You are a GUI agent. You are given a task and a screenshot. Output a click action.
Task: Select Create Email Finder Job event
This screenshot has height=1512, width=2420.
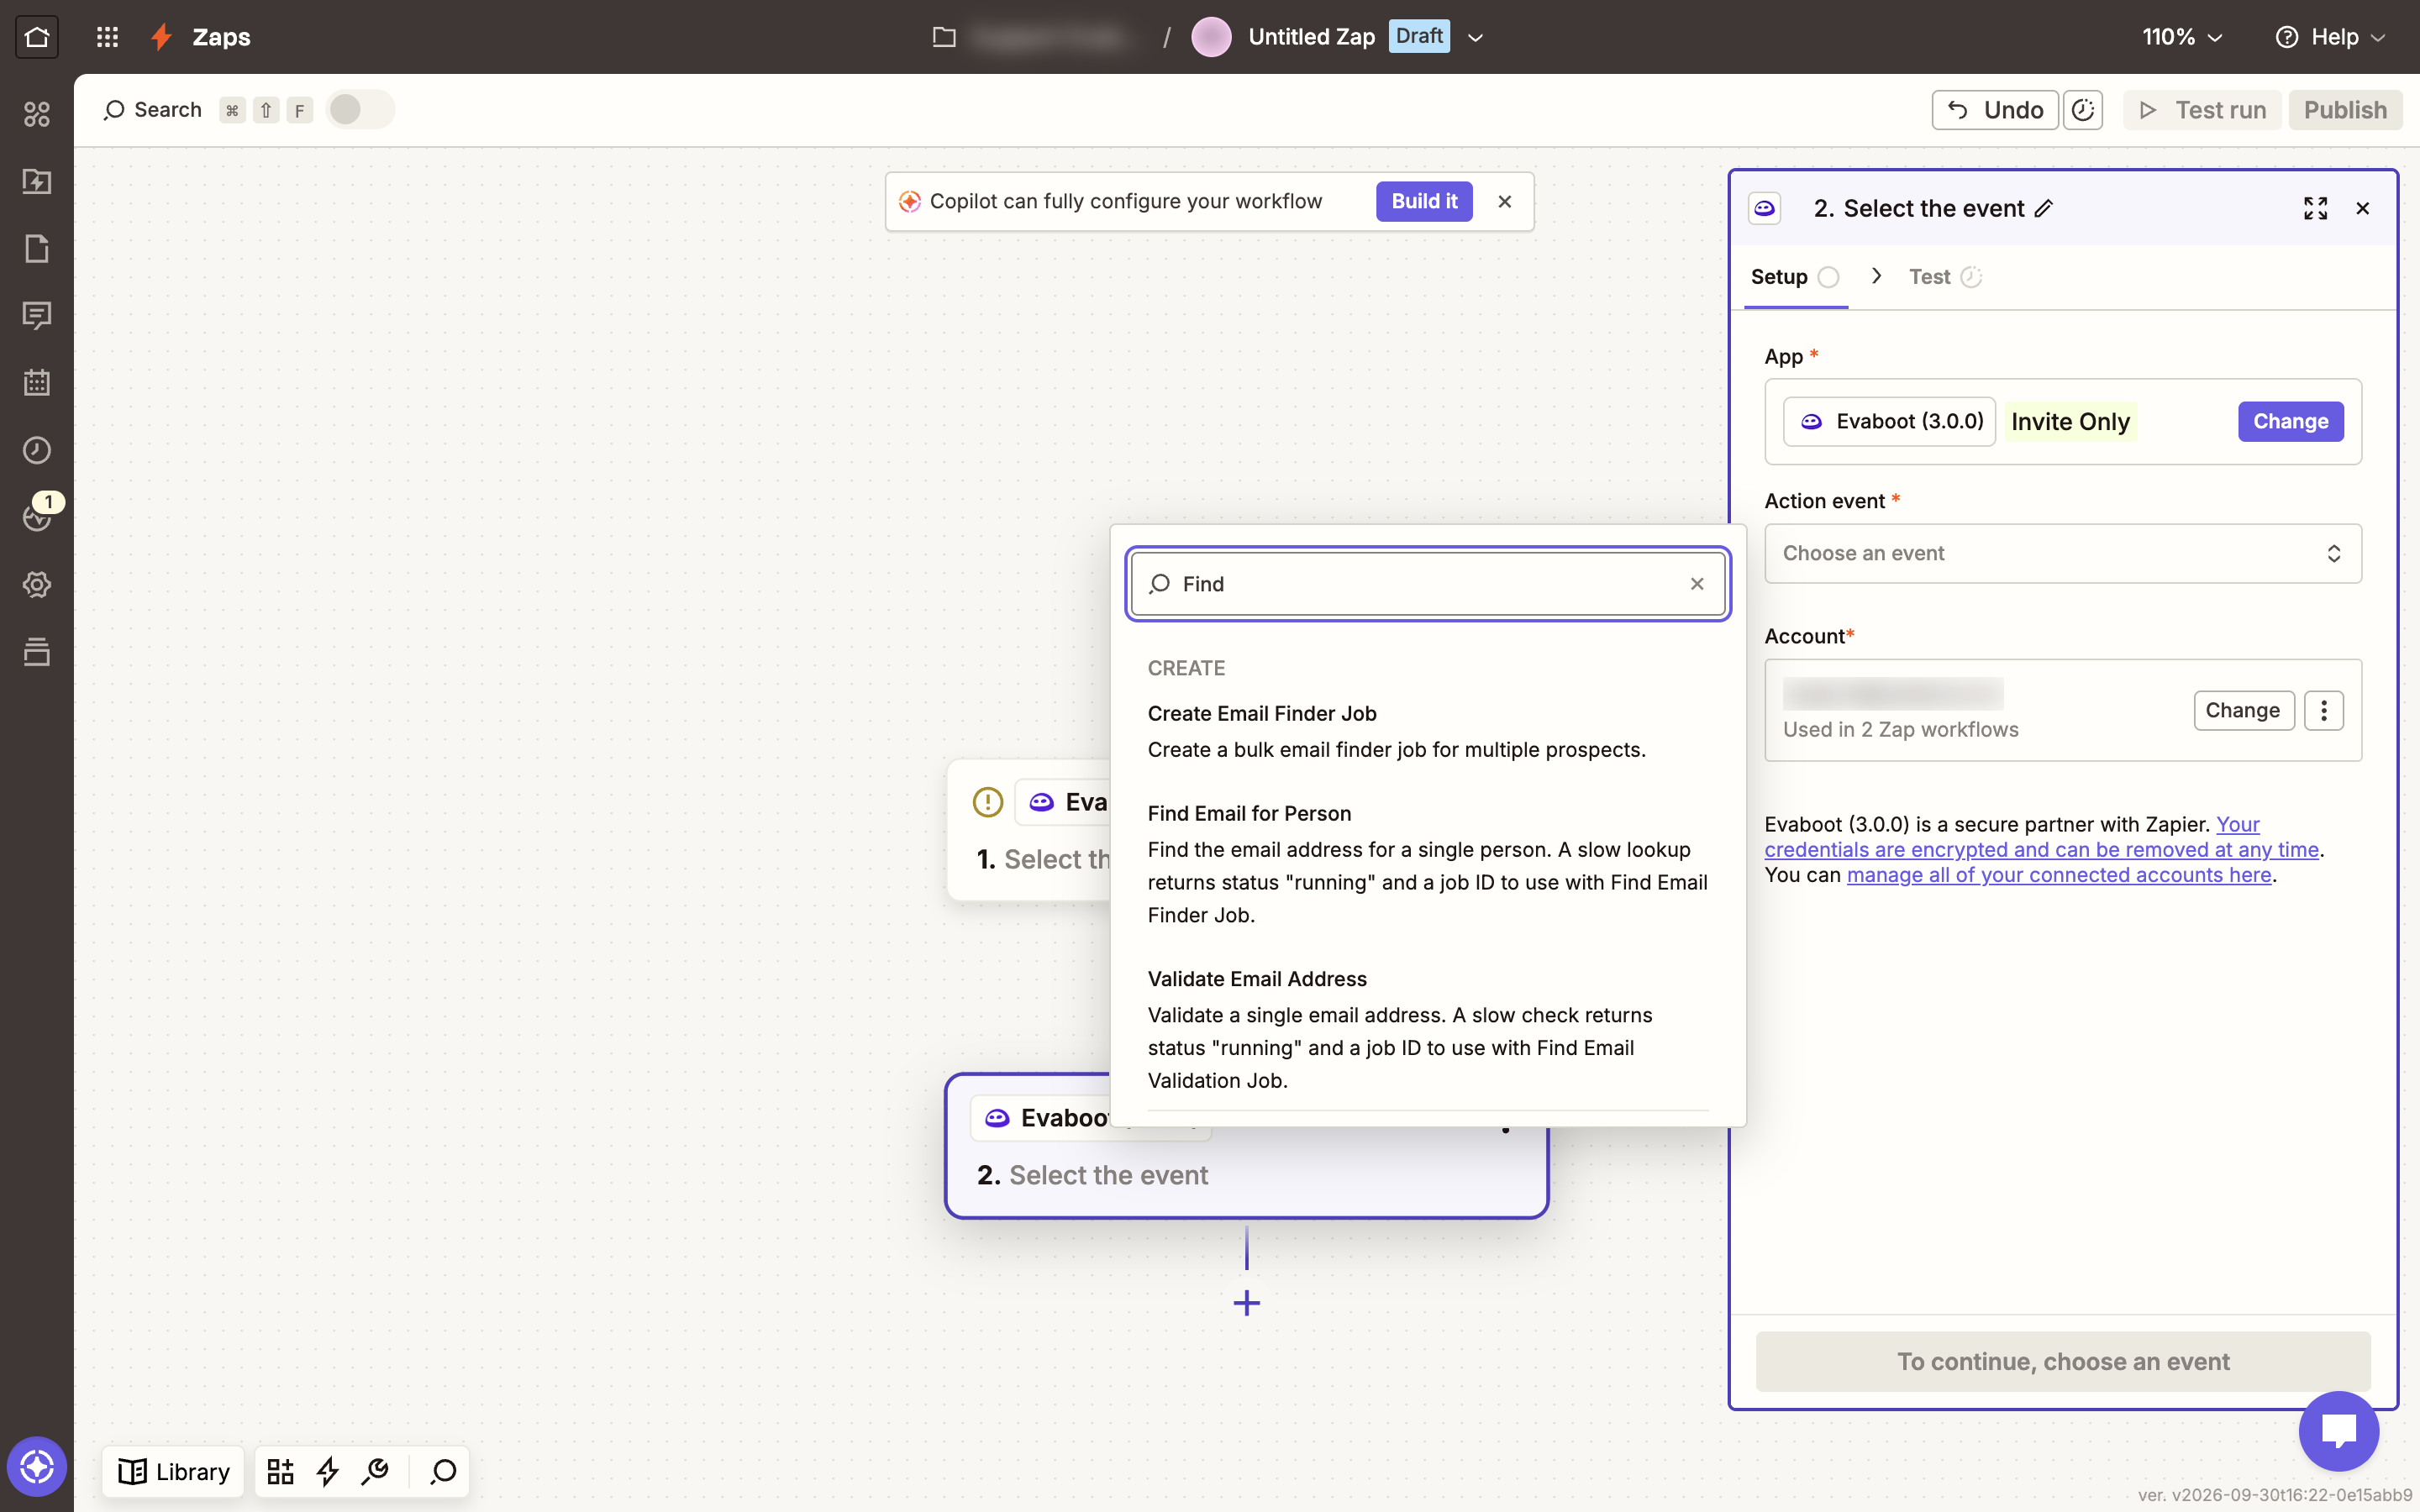pyautogui.click(x=1427, y=731)
